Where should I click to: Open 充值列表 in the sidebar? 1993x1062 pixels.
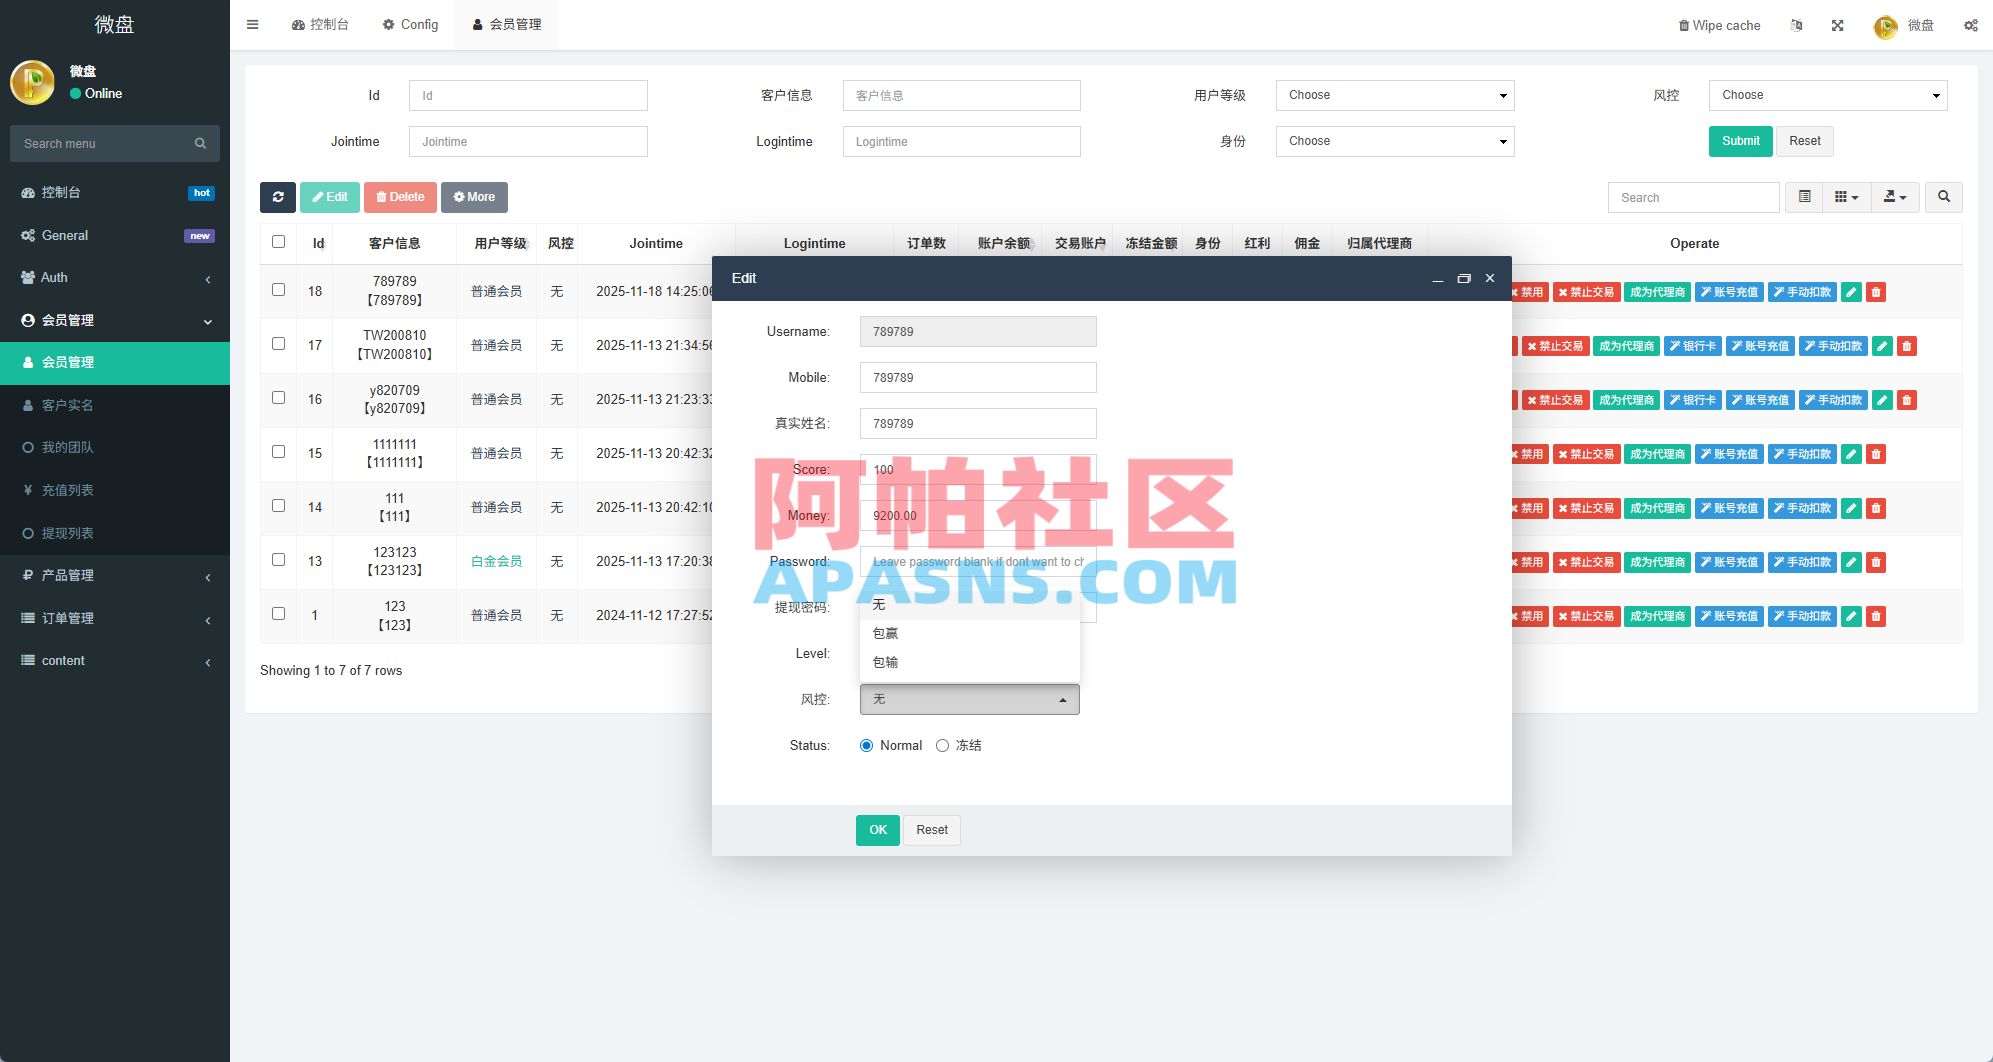pos(115,490)
